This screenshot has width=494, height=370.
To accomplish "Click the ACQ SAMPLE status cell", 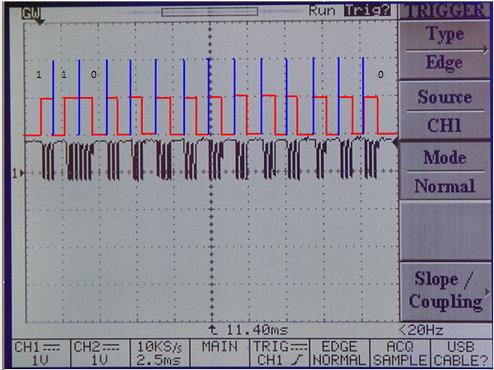I will tap(399, 353).
